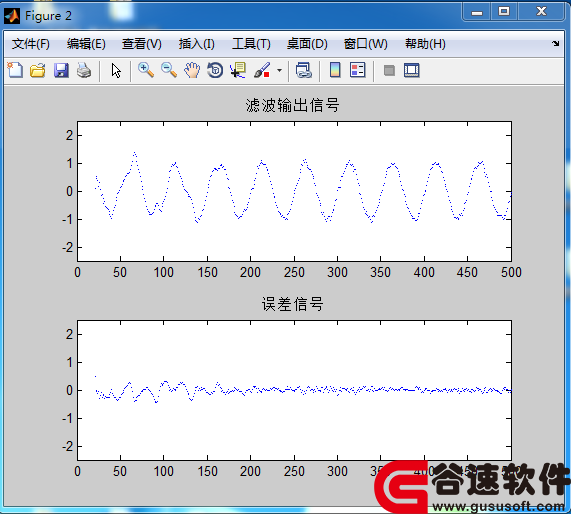Open the 桌面(D) menu
Screen dimensions: 571x514
(307, 44)
